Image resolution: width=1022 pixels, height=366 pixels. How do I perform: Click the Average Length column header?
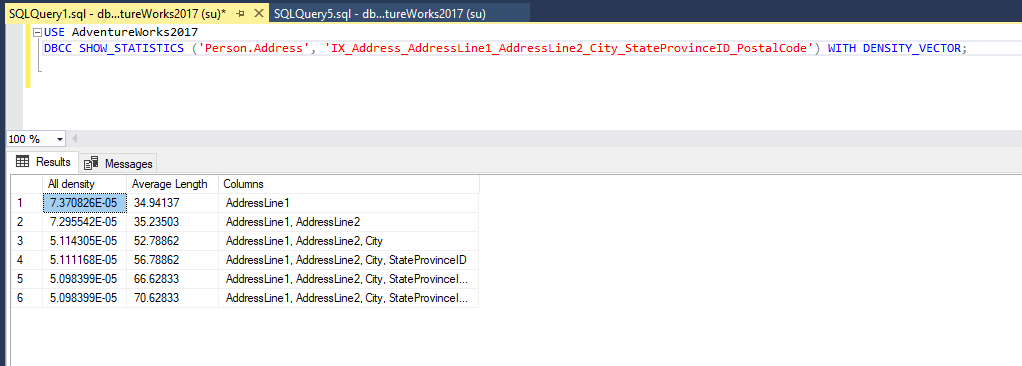172,184
